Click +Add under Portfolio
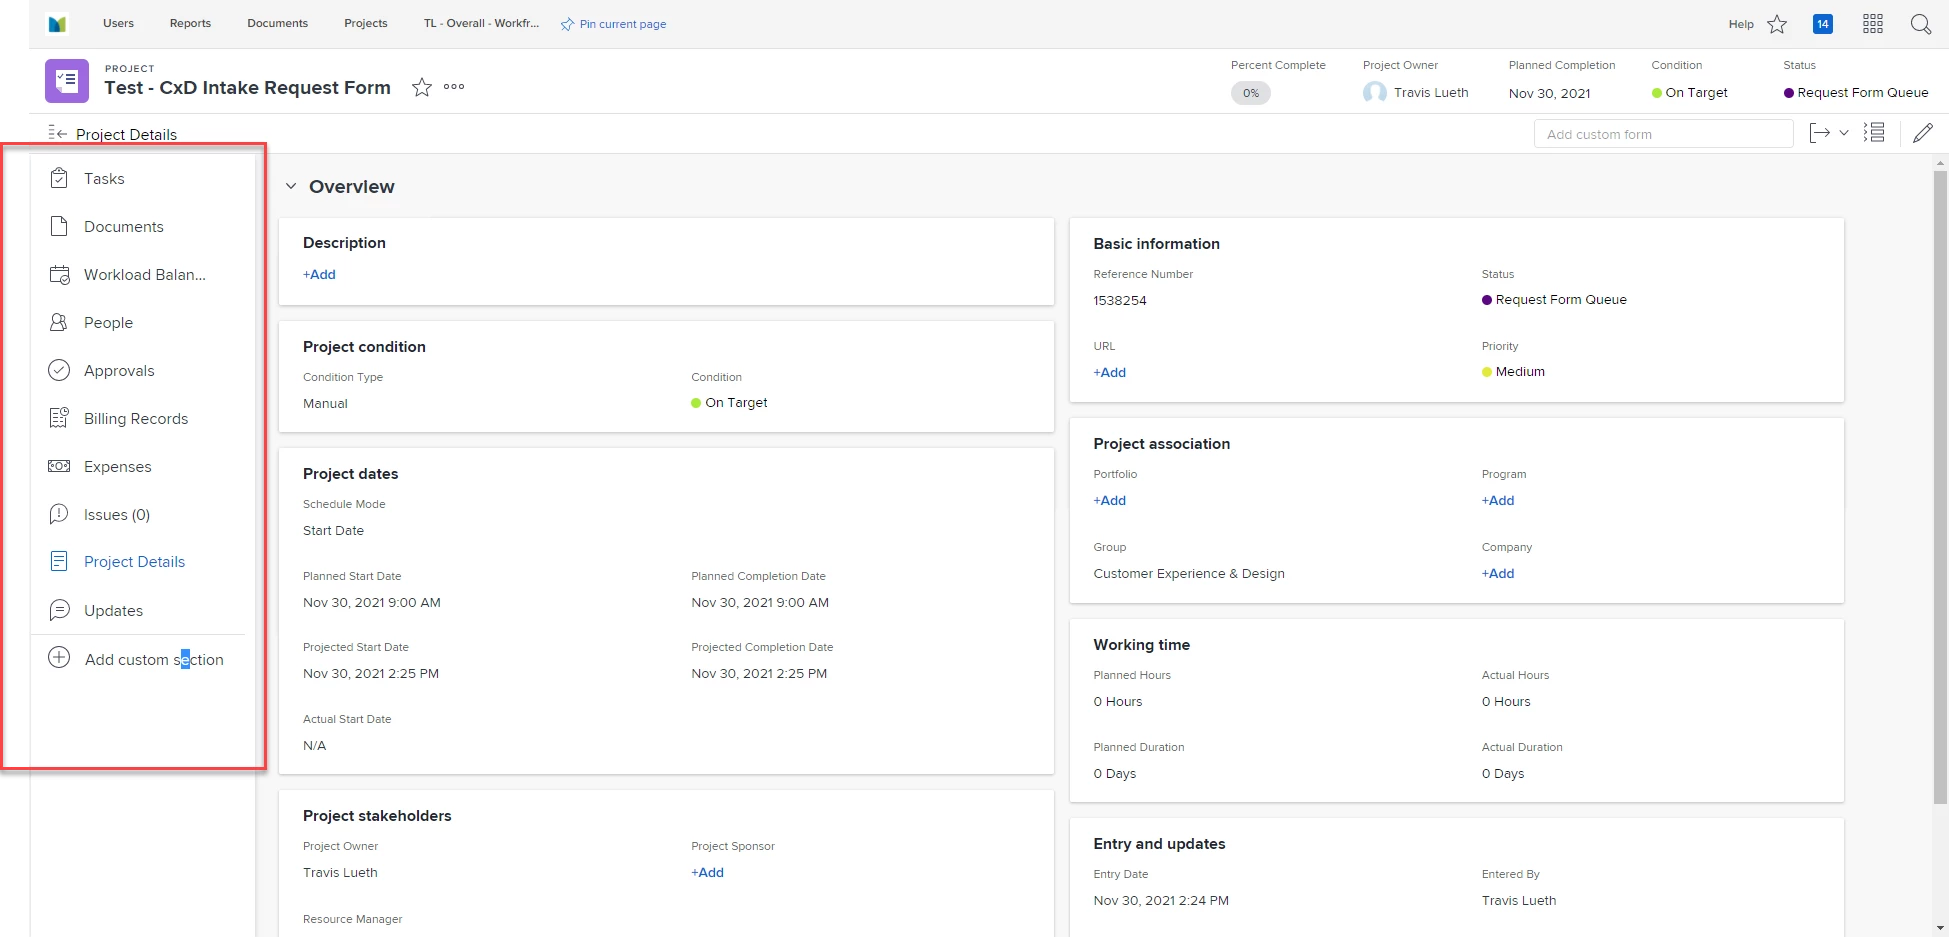Image resolution: width=1949 pixels, height=937 pixels. 1109,500
